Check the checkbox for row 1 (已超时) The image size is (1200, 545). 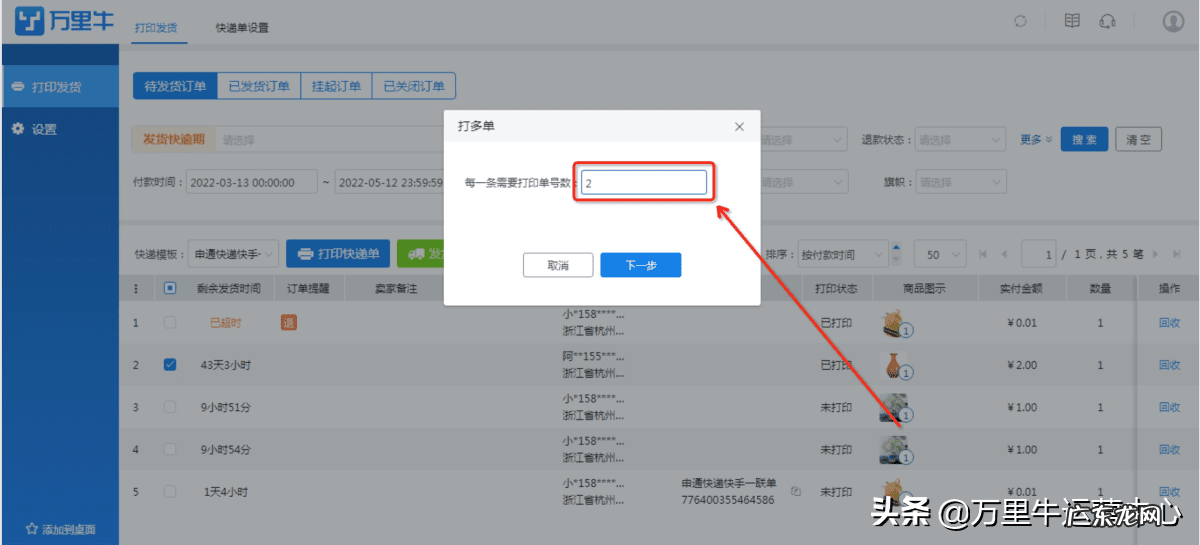click(170, 322)
